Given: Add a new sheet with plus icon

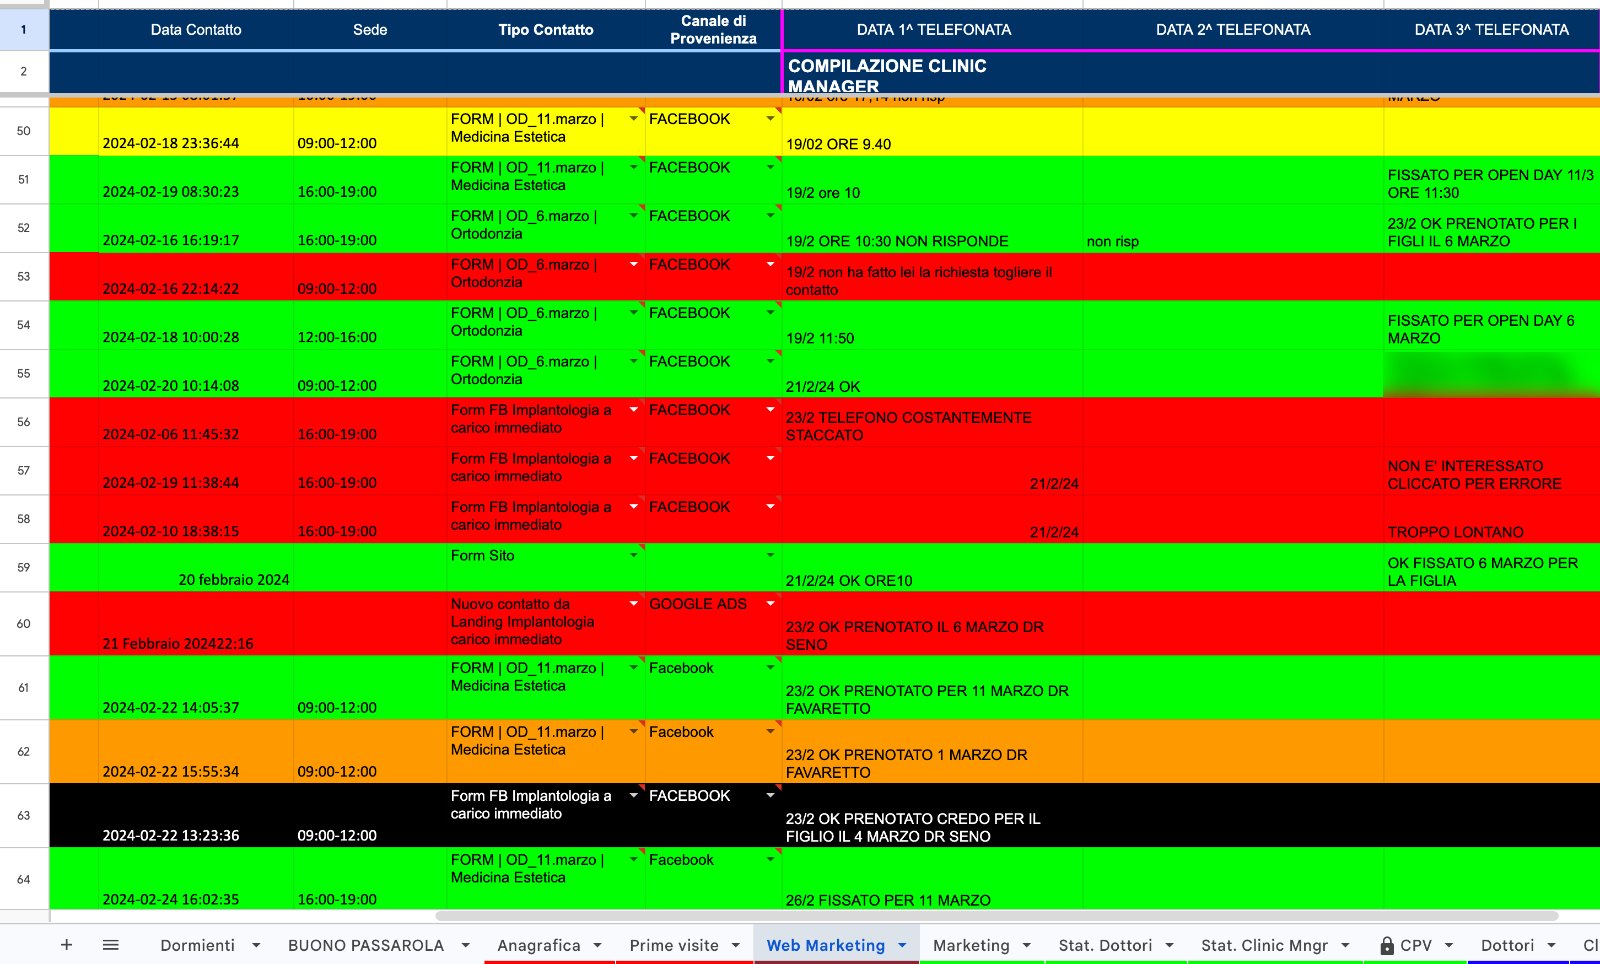Looking at the screenshot, I should point(66,945).
